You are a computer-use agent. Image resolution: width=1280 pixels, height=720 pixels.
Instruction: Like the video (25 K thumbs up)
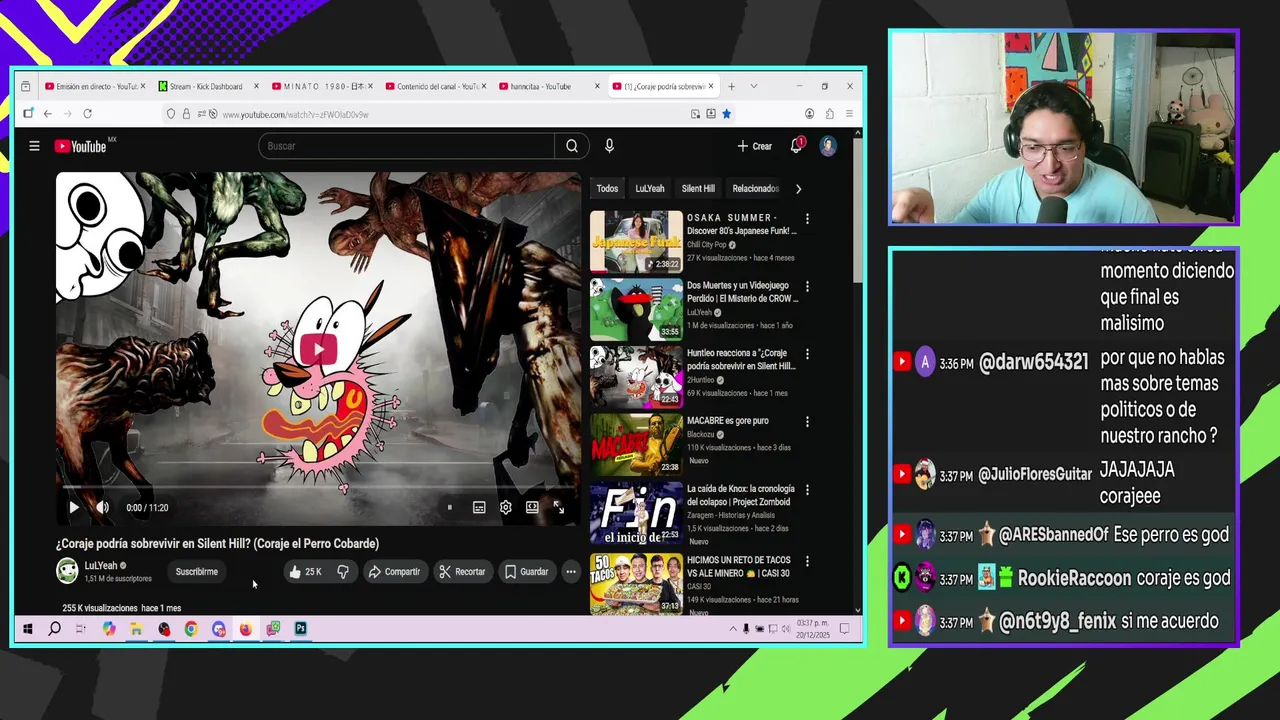click(305, 572)
